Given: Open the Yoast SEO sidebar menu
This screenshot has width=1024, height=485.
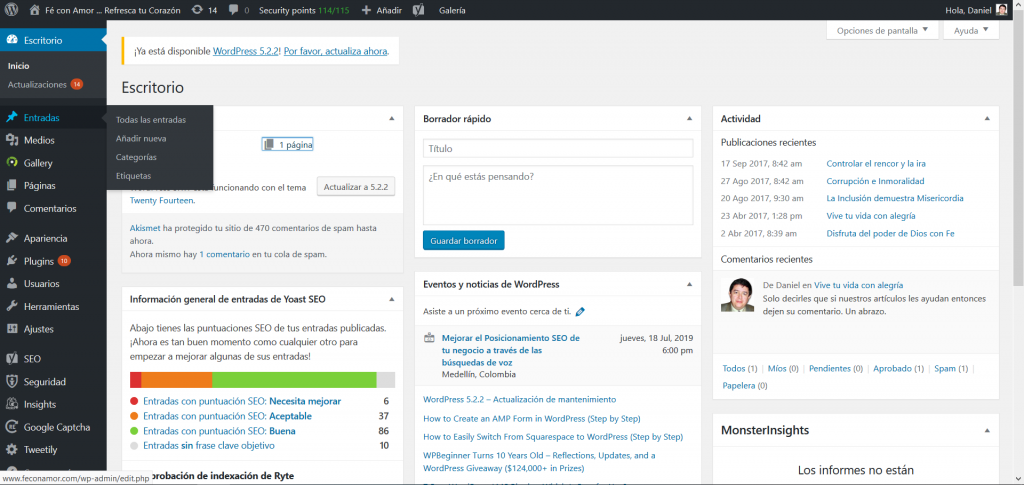Looking at the screenshot, I should pos(32,358).
